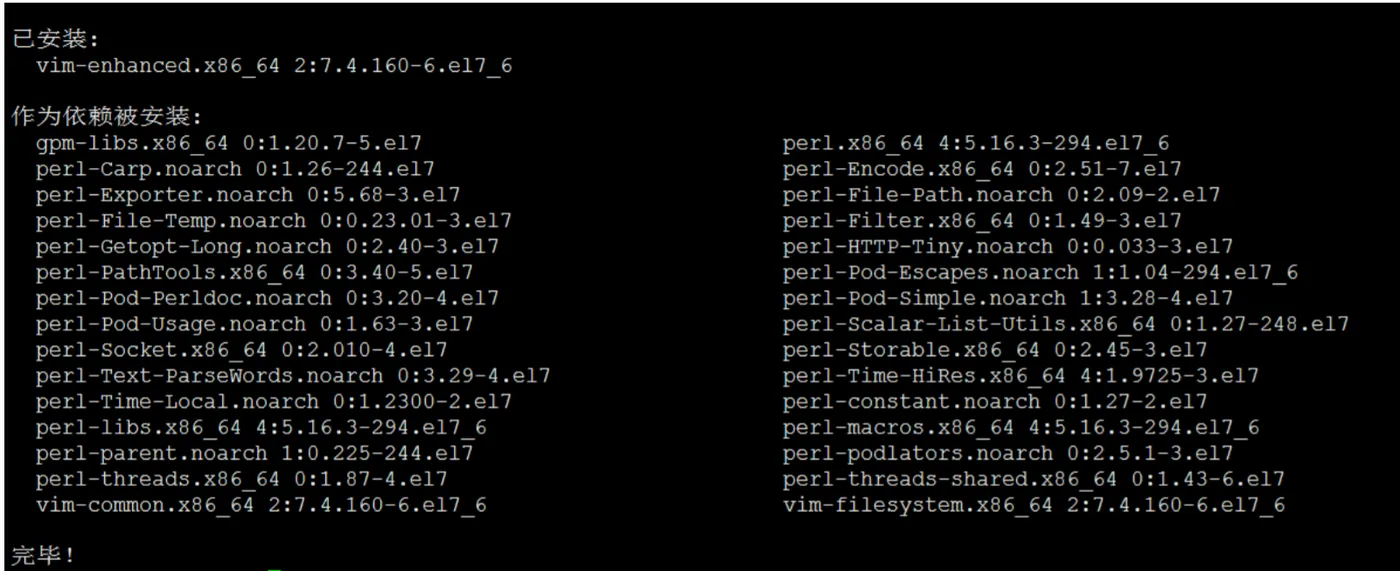The image size is (1400, 571).
Task: Click the perl-Carp.noarch package text
Action: point(234,169)
